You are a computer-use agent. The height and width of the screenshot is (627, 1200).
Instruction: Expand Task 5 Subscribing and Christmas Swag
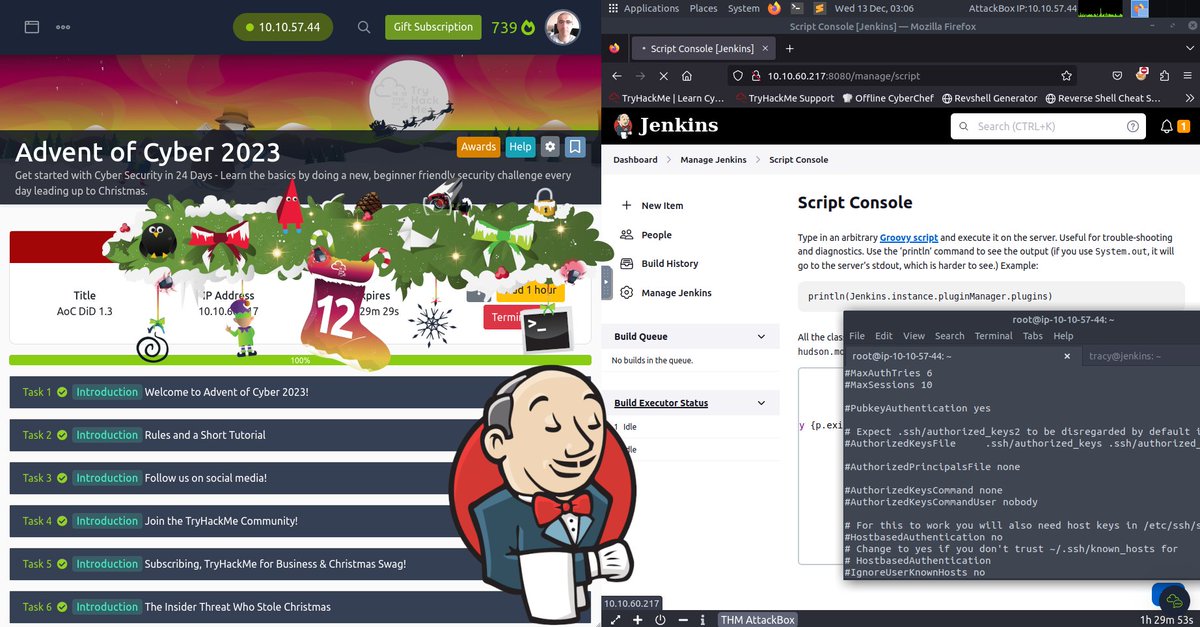[300, 564]
